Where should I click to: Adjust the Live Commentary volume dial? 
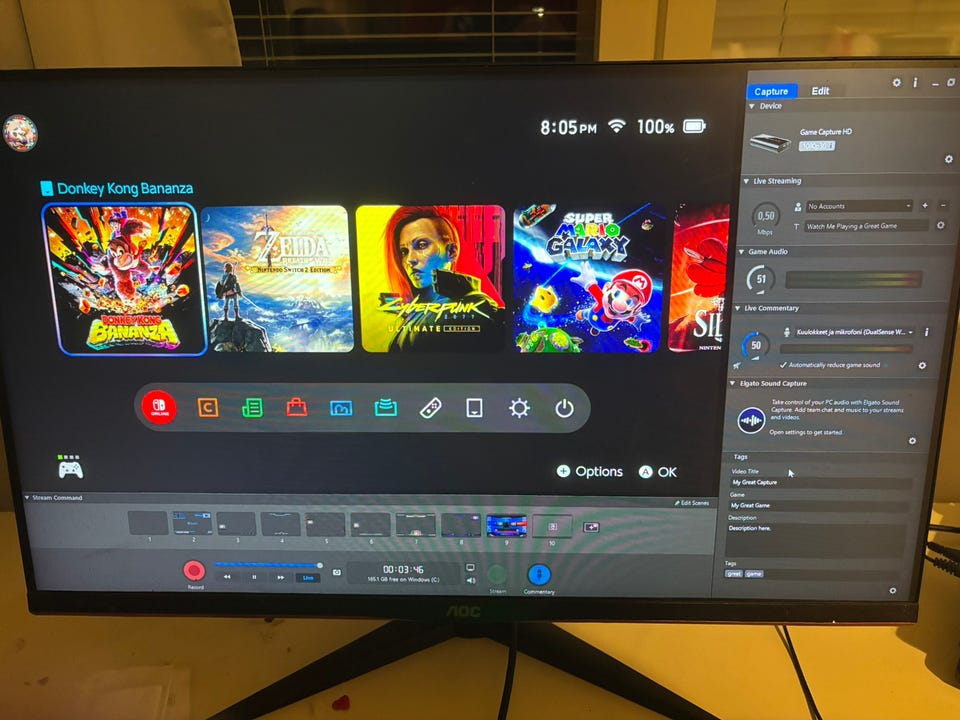(x=756, y=345)
